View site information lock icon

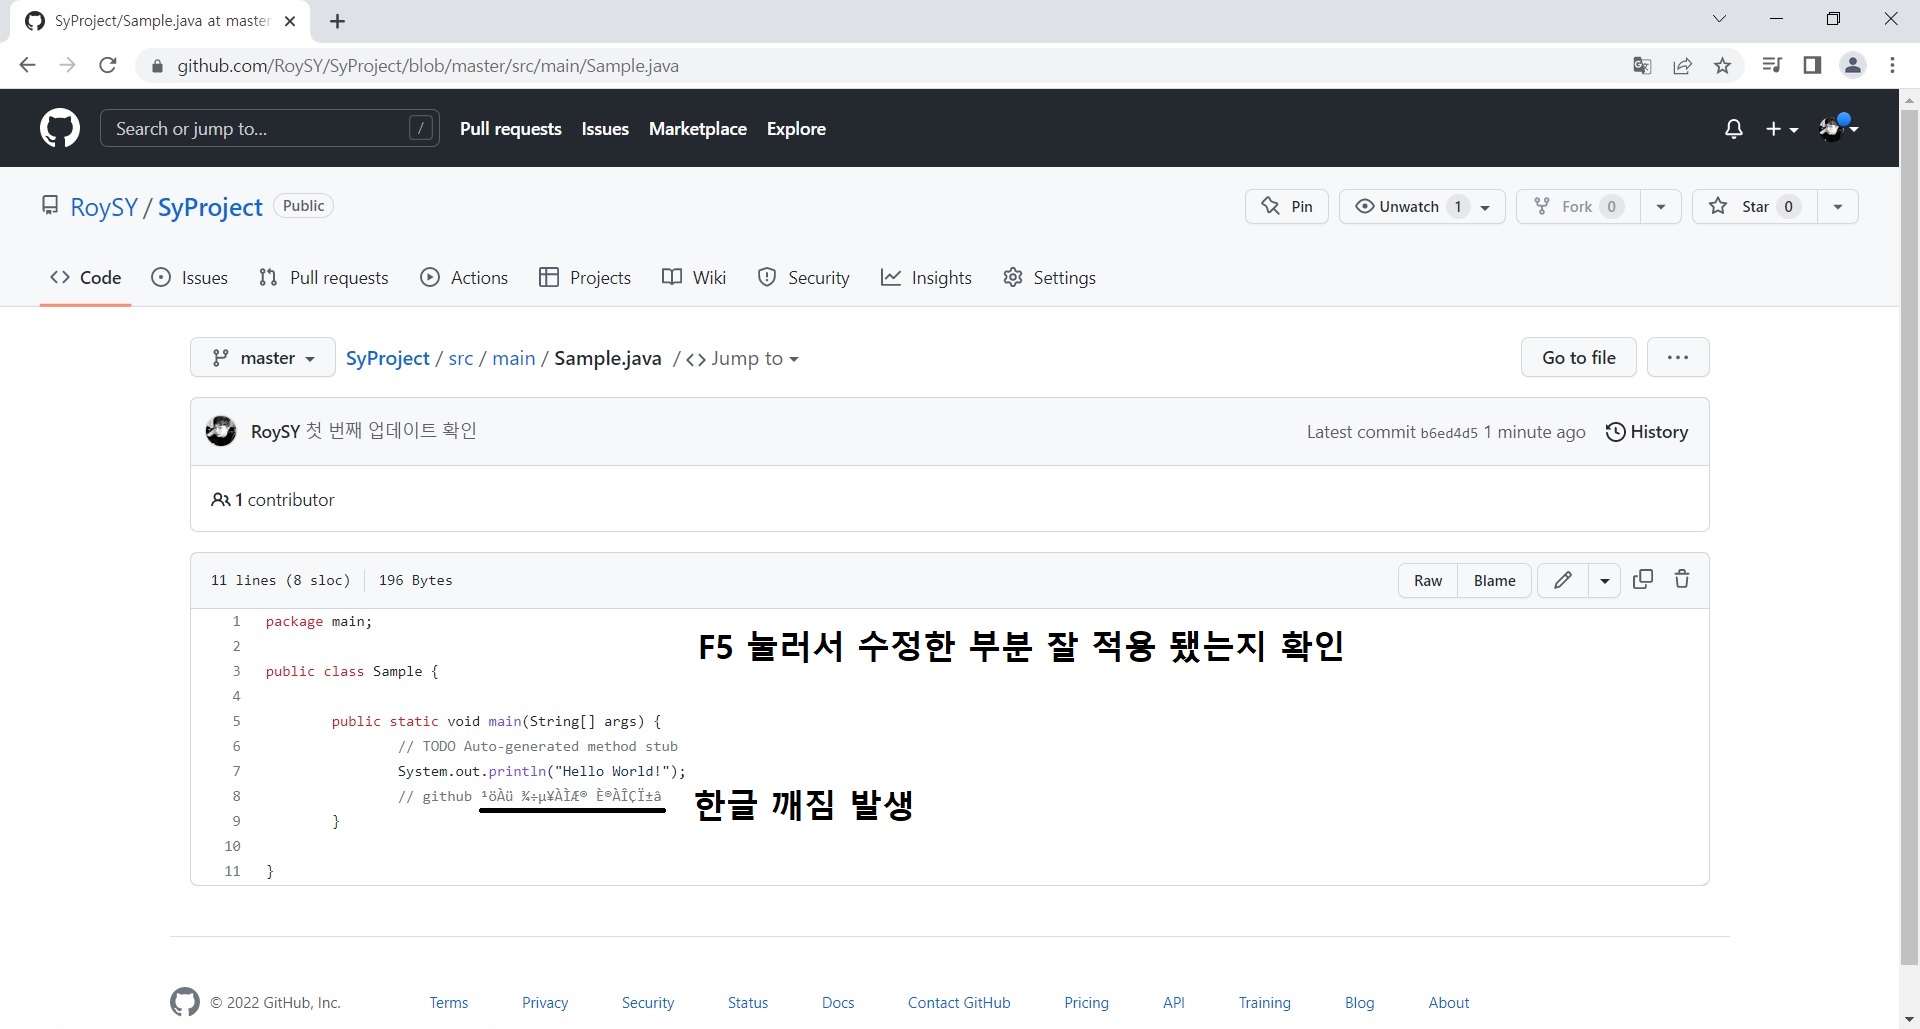pyautogui.click(x=156, y=66)
